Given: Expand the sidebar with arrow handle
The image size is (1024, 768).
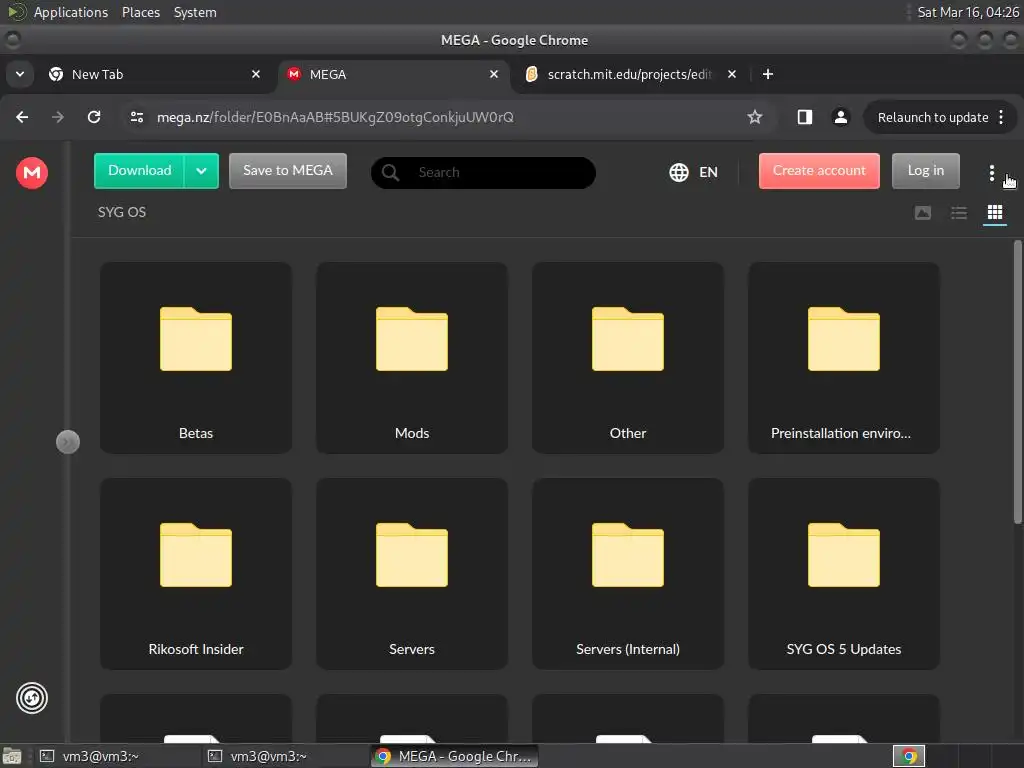Looking at the screenshot, I should coord(68,442).
